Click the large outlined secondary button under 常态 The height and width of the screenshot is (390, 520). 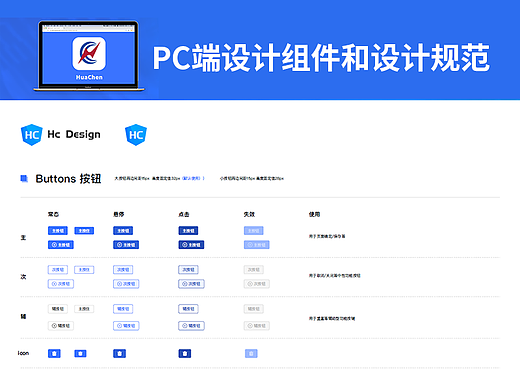click(x=58, y=269)
